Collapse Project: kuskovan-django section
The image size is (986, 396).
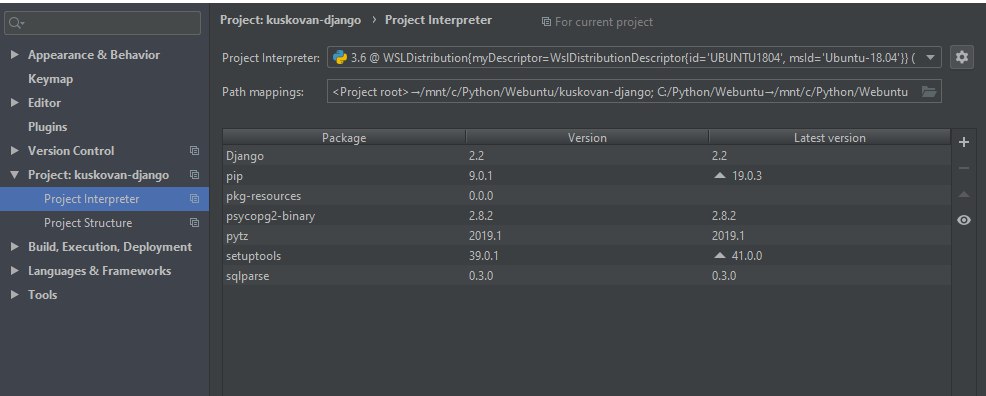(14, 175)
